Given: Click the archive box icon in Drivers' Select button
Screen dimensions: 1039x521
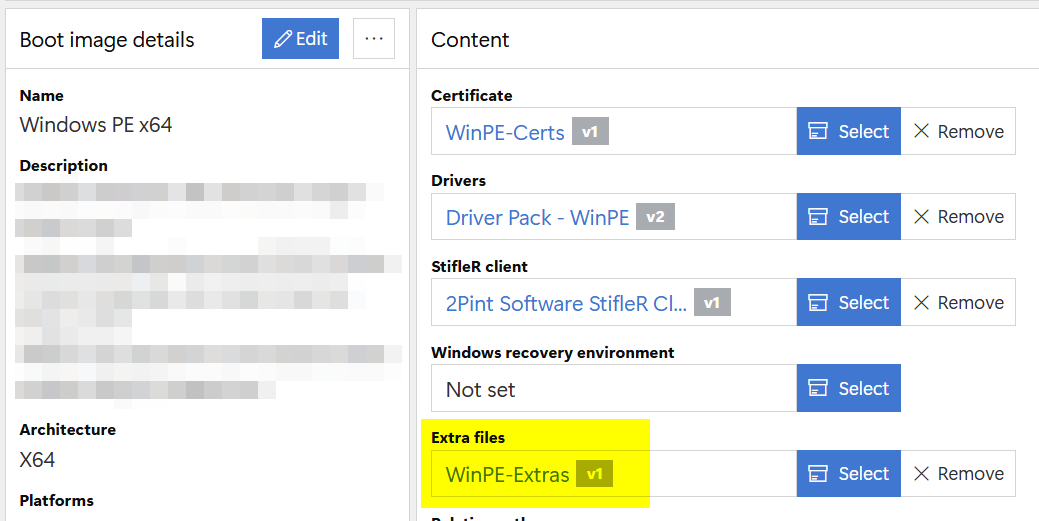Looking at the screenshot, I should 818,217.
